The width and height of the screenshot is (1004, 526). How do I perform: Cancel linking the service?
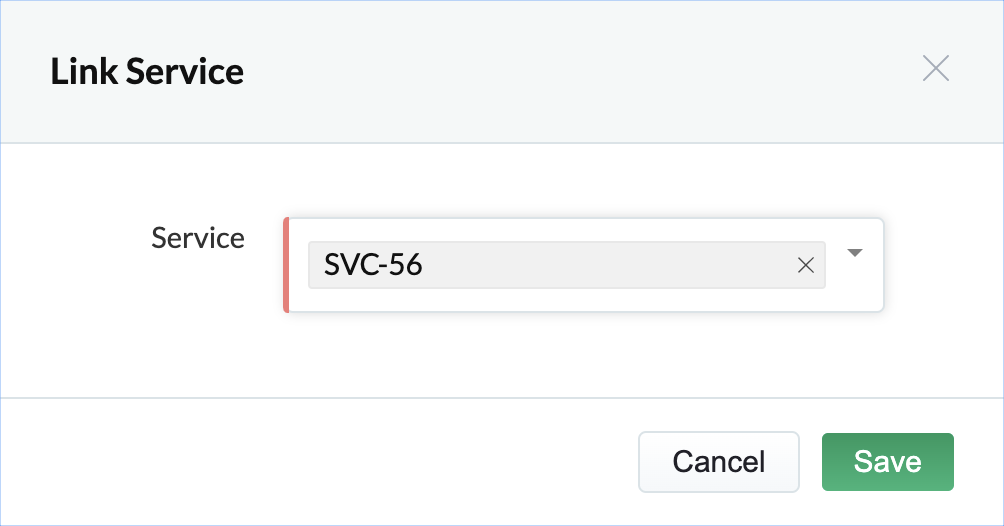718,462
